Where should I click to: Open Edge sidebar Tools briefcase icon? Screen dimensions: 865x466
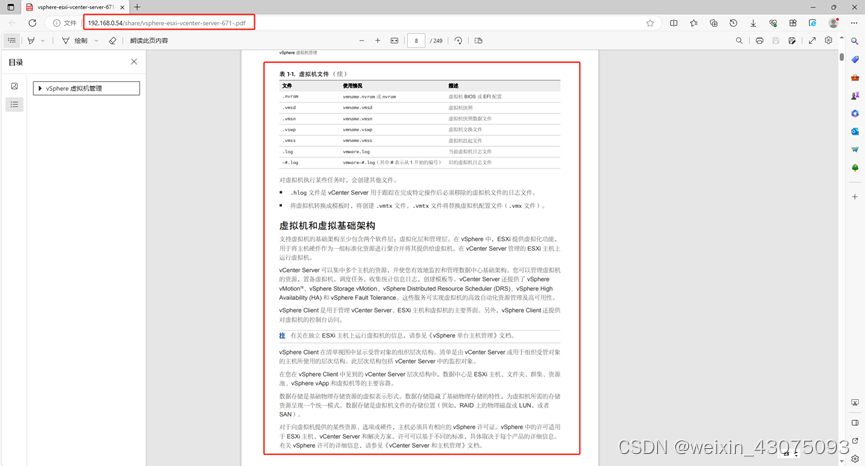click(x=855, y=78)
